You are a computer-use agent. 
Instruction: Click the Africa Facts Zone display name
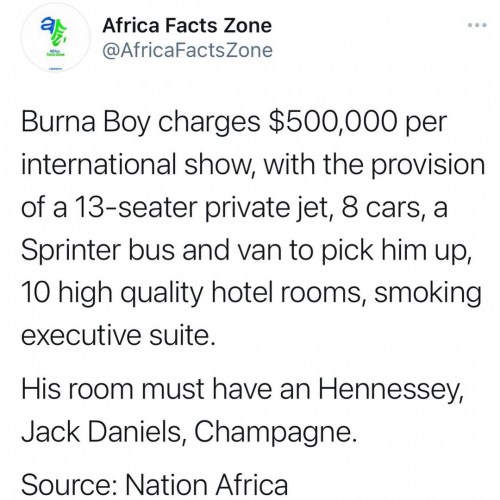[187, 26]
